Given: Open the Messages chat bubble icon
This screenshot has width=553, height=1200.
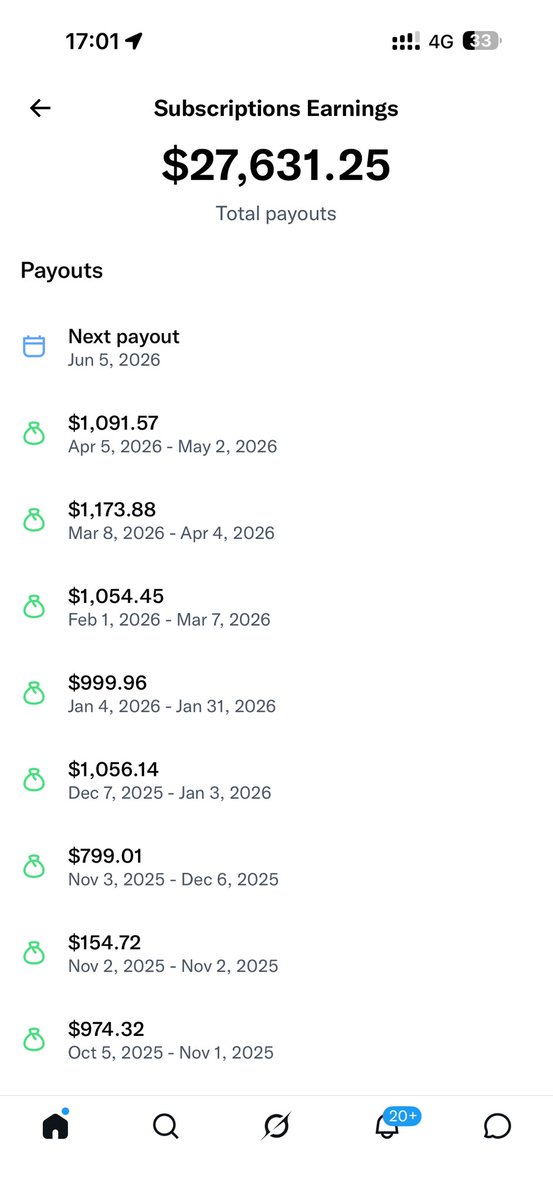Looking at the screenshot, I should pyautogui.click(x=497, y=1127).
